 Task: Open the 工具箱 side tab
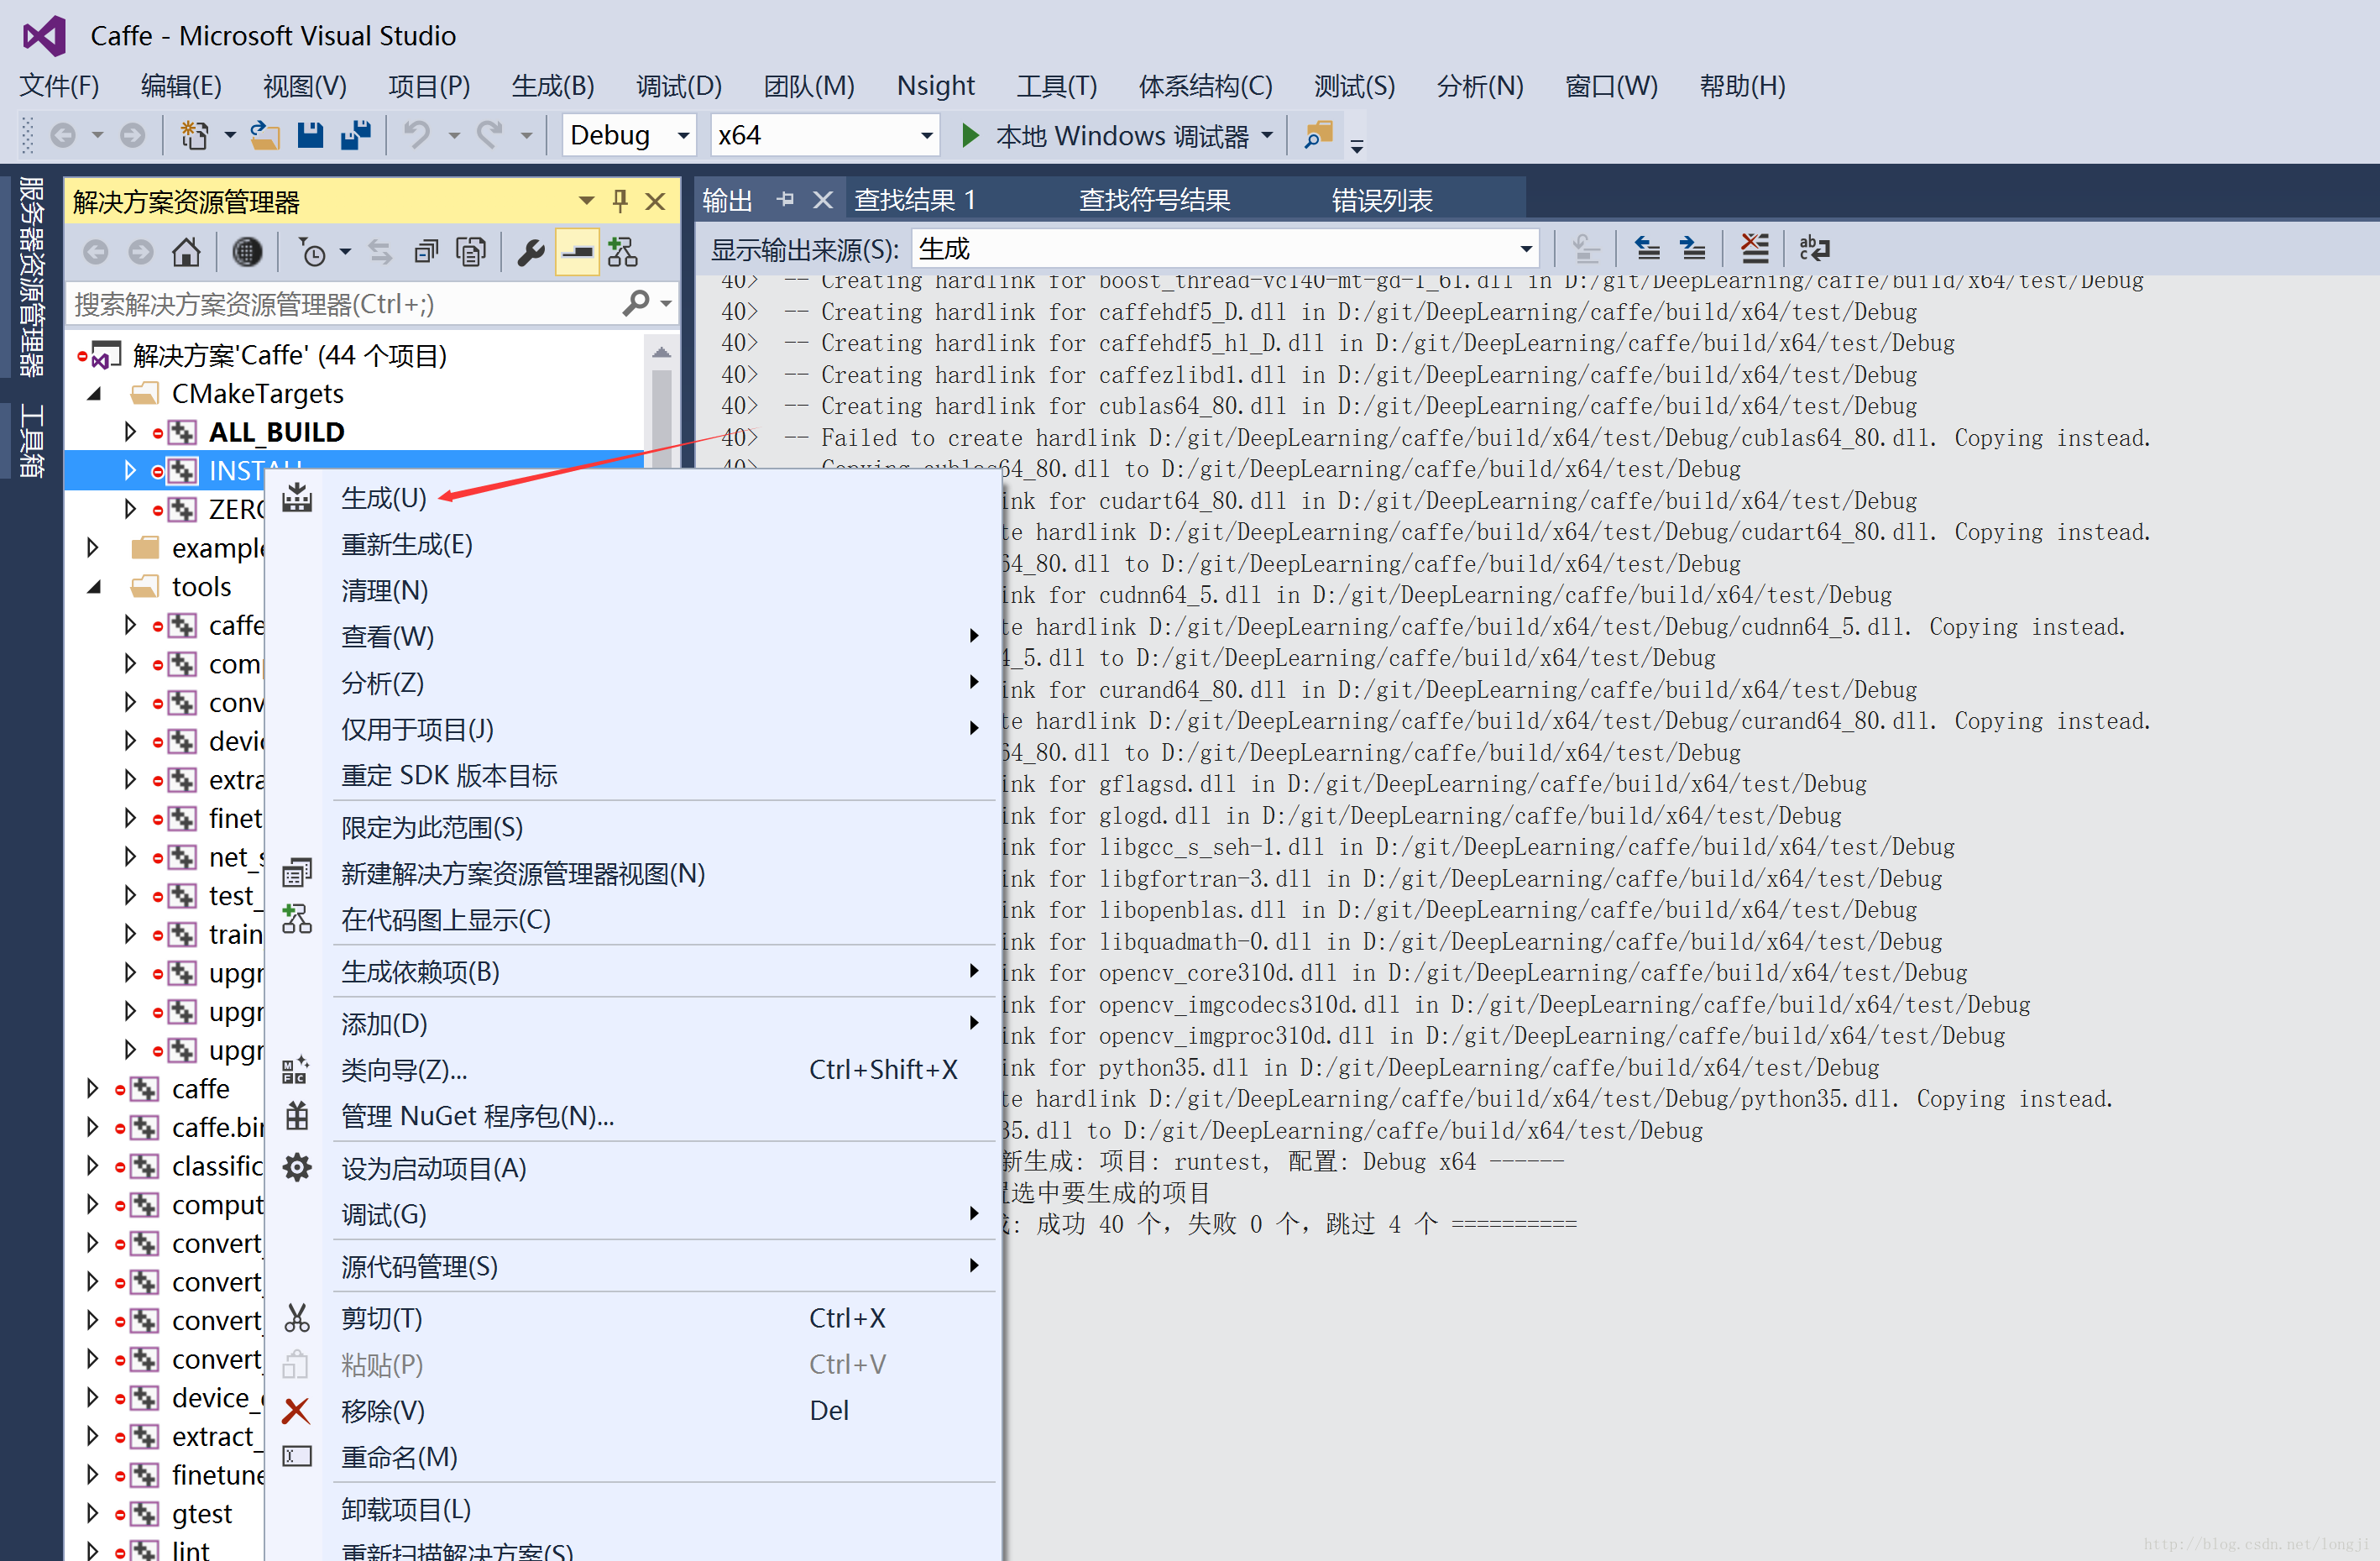tap(32, 440)
